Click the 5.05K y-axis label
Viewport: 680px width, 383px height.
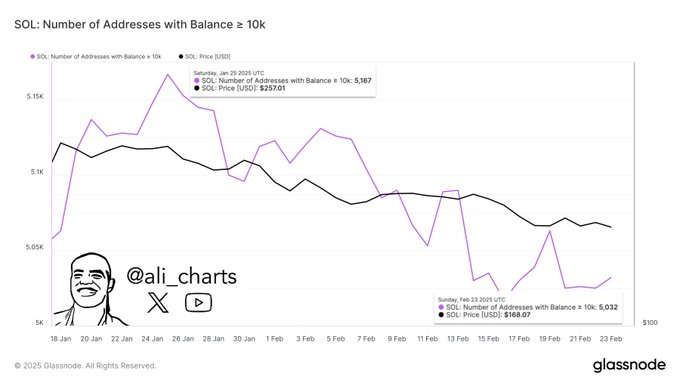pos(35,247)
